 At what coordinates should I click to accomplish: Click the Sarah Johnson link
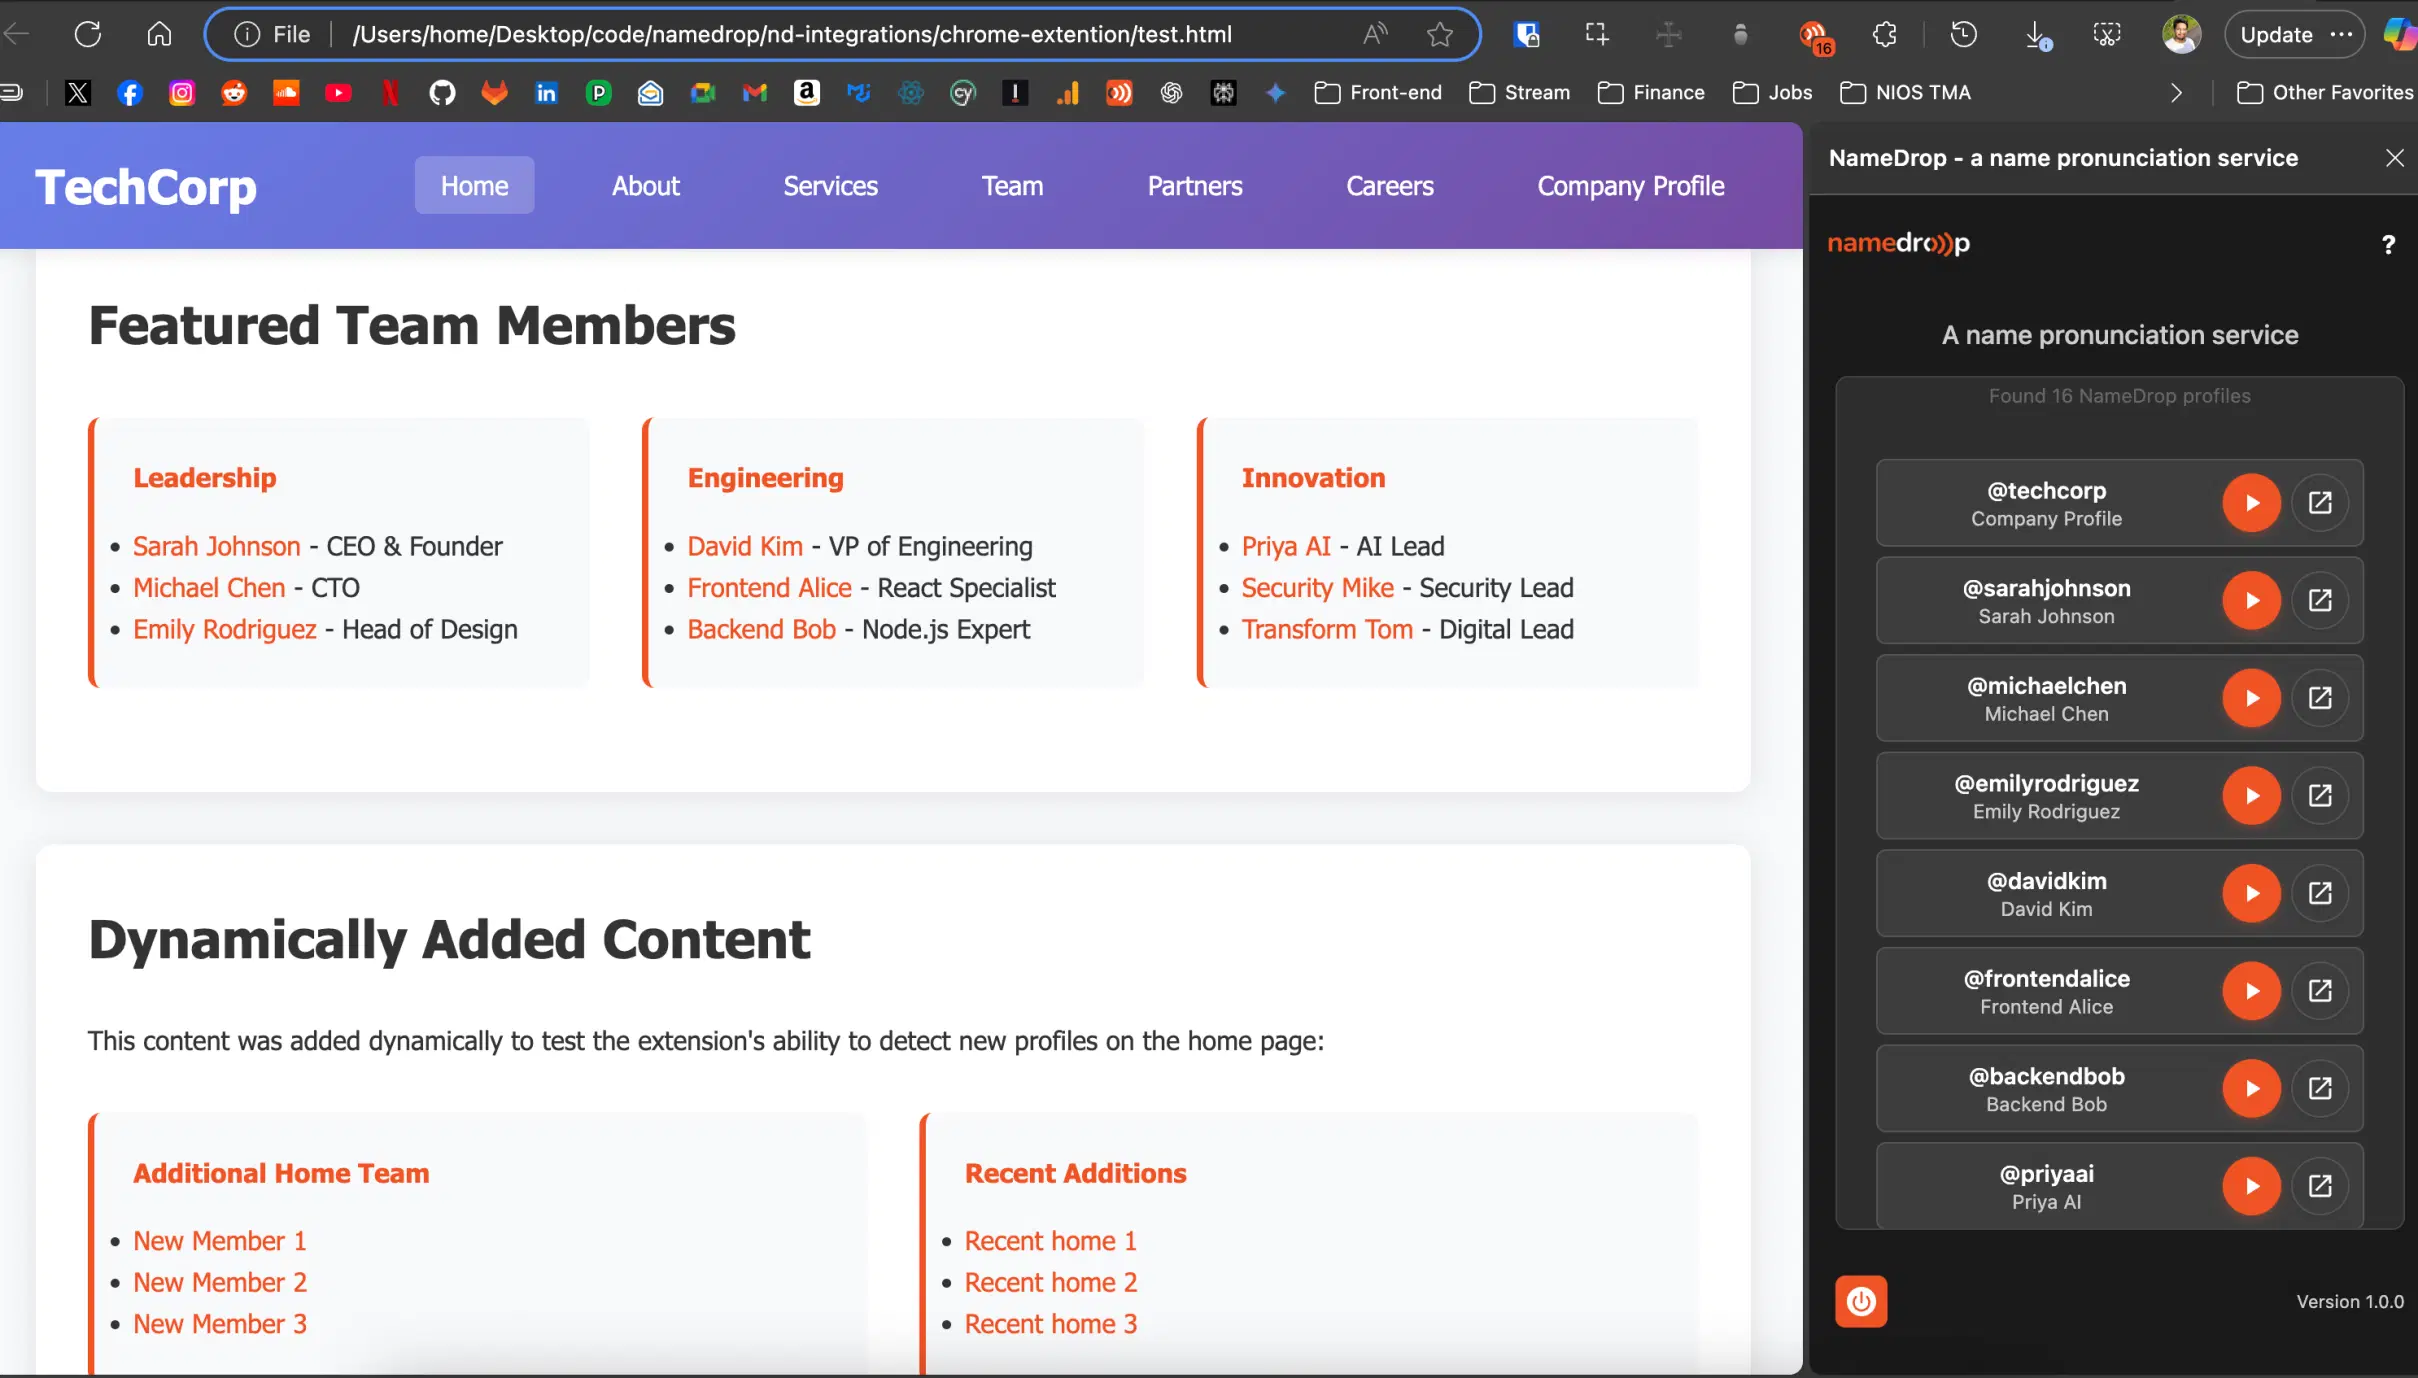217,546
